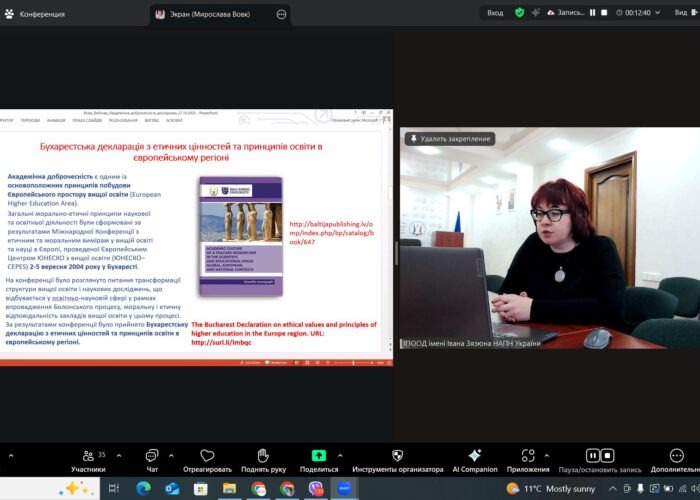
Task: Stop recording using the top bar stop button
Action: pyautogui.click(x=606, y=13)
